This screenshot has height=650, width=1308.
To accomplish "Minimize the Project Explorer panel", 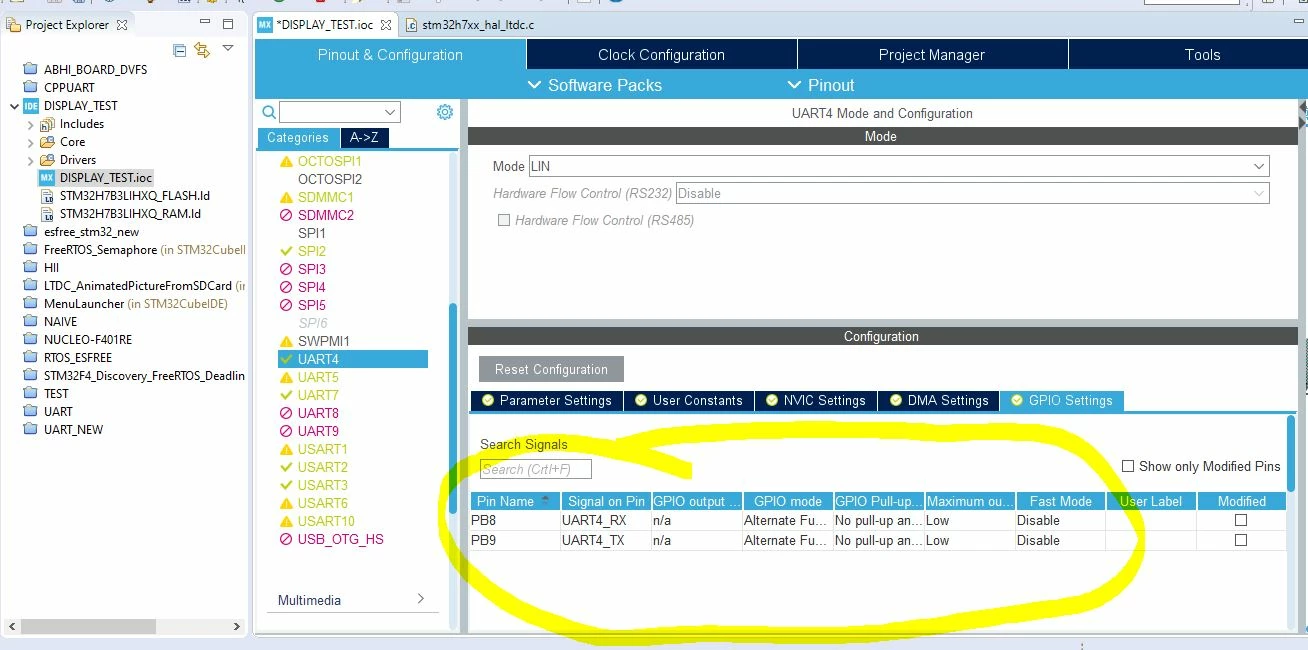I will pos(207,24).
